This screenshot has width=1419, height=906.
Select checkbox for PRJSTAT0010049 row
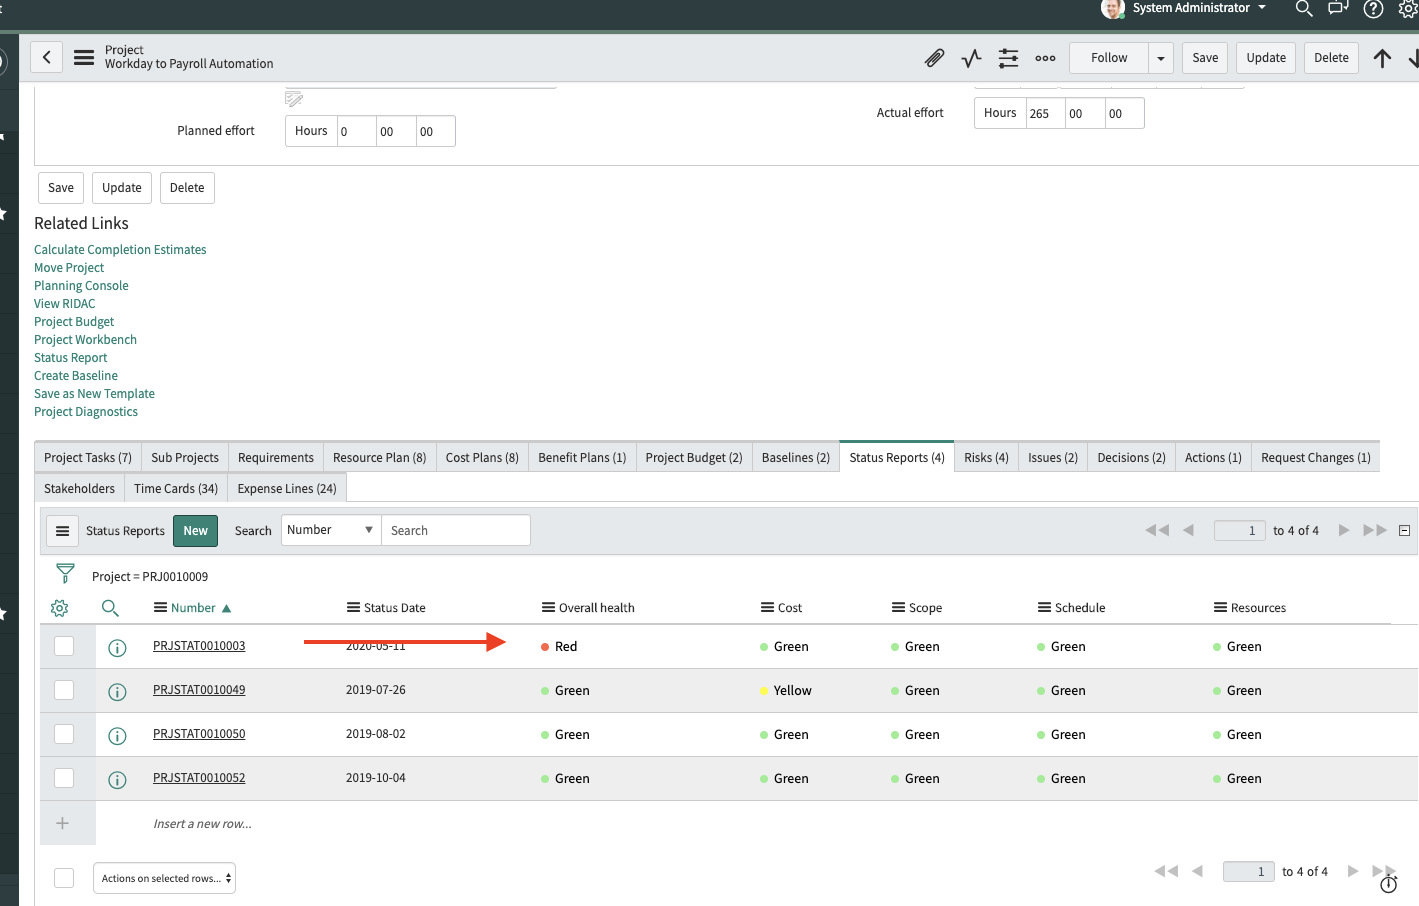point(64,690)
